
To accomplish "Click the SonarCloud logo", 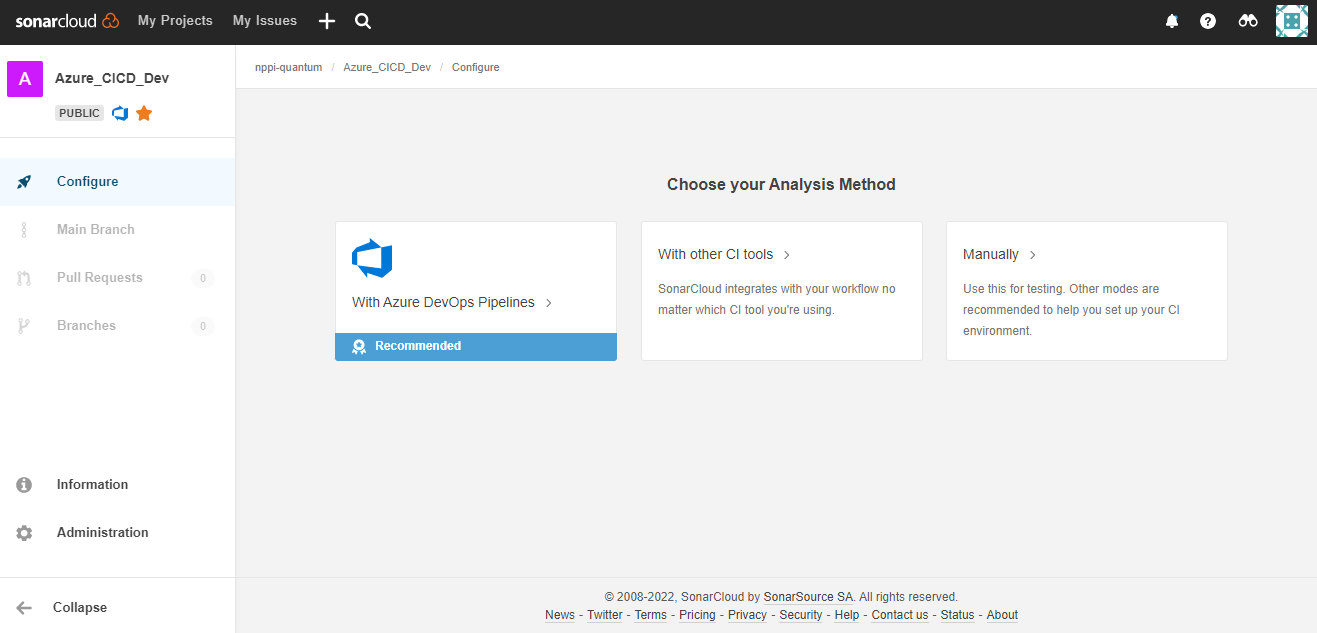I will coord(67,21).
